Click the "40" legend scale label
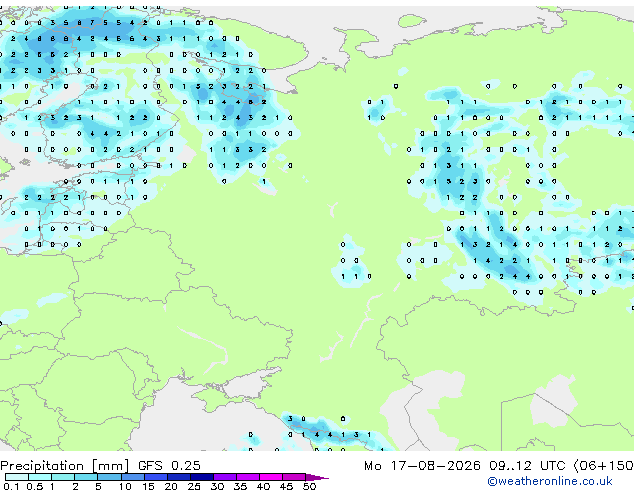Screen dimensions: 634x490 pos(263,486)
